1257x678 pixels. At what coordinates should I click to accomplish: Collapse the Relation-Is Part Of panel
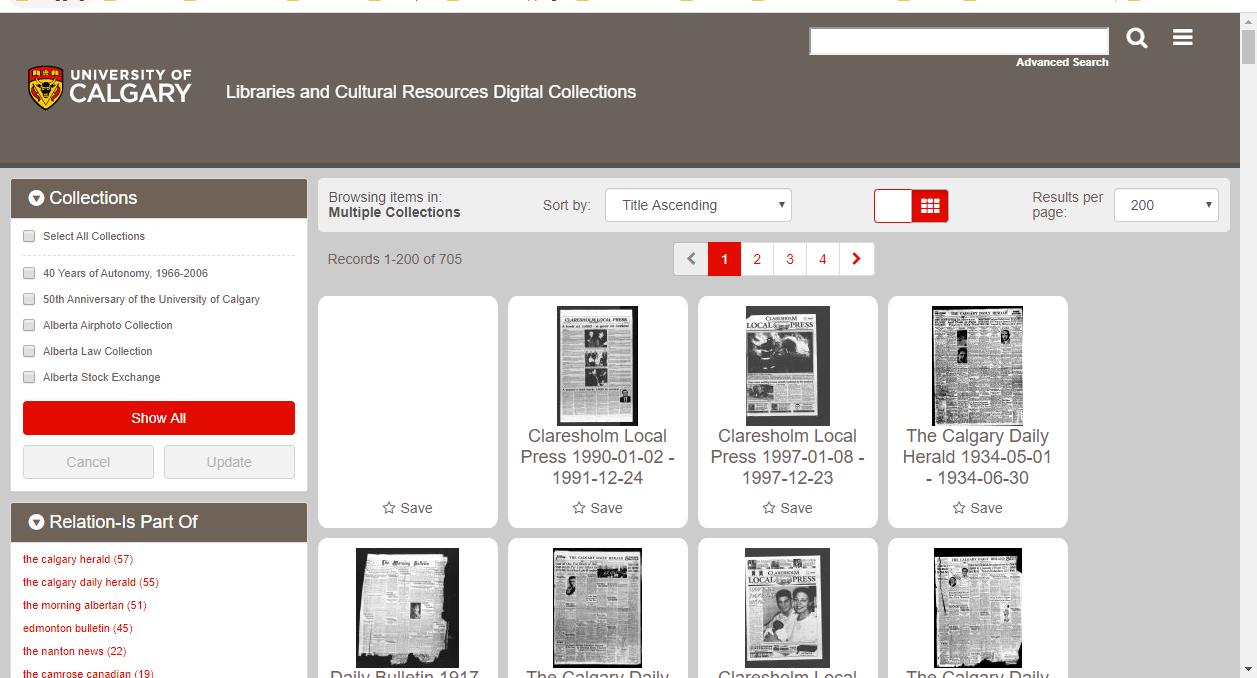coord(37,522)
